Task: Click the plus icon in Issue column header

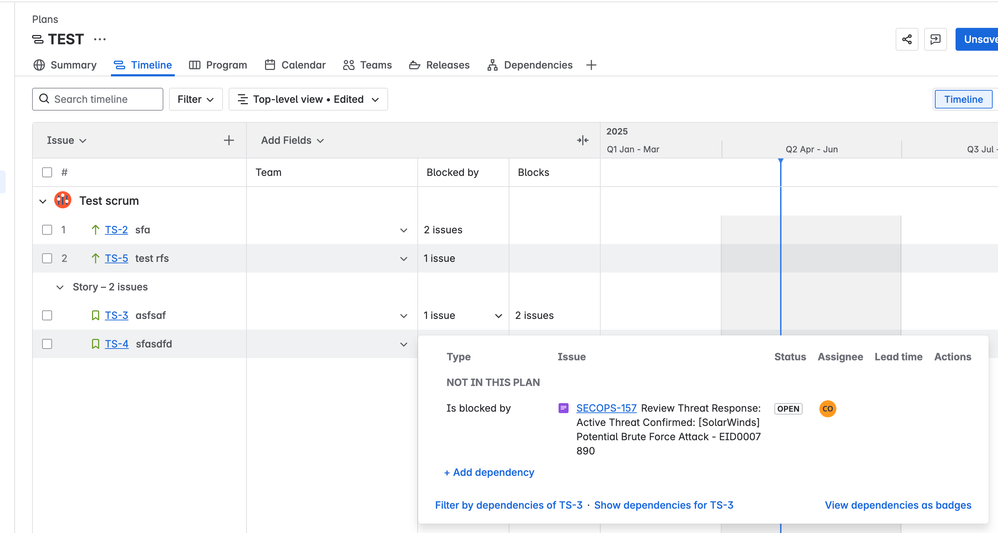Action: tap(229, 140)
